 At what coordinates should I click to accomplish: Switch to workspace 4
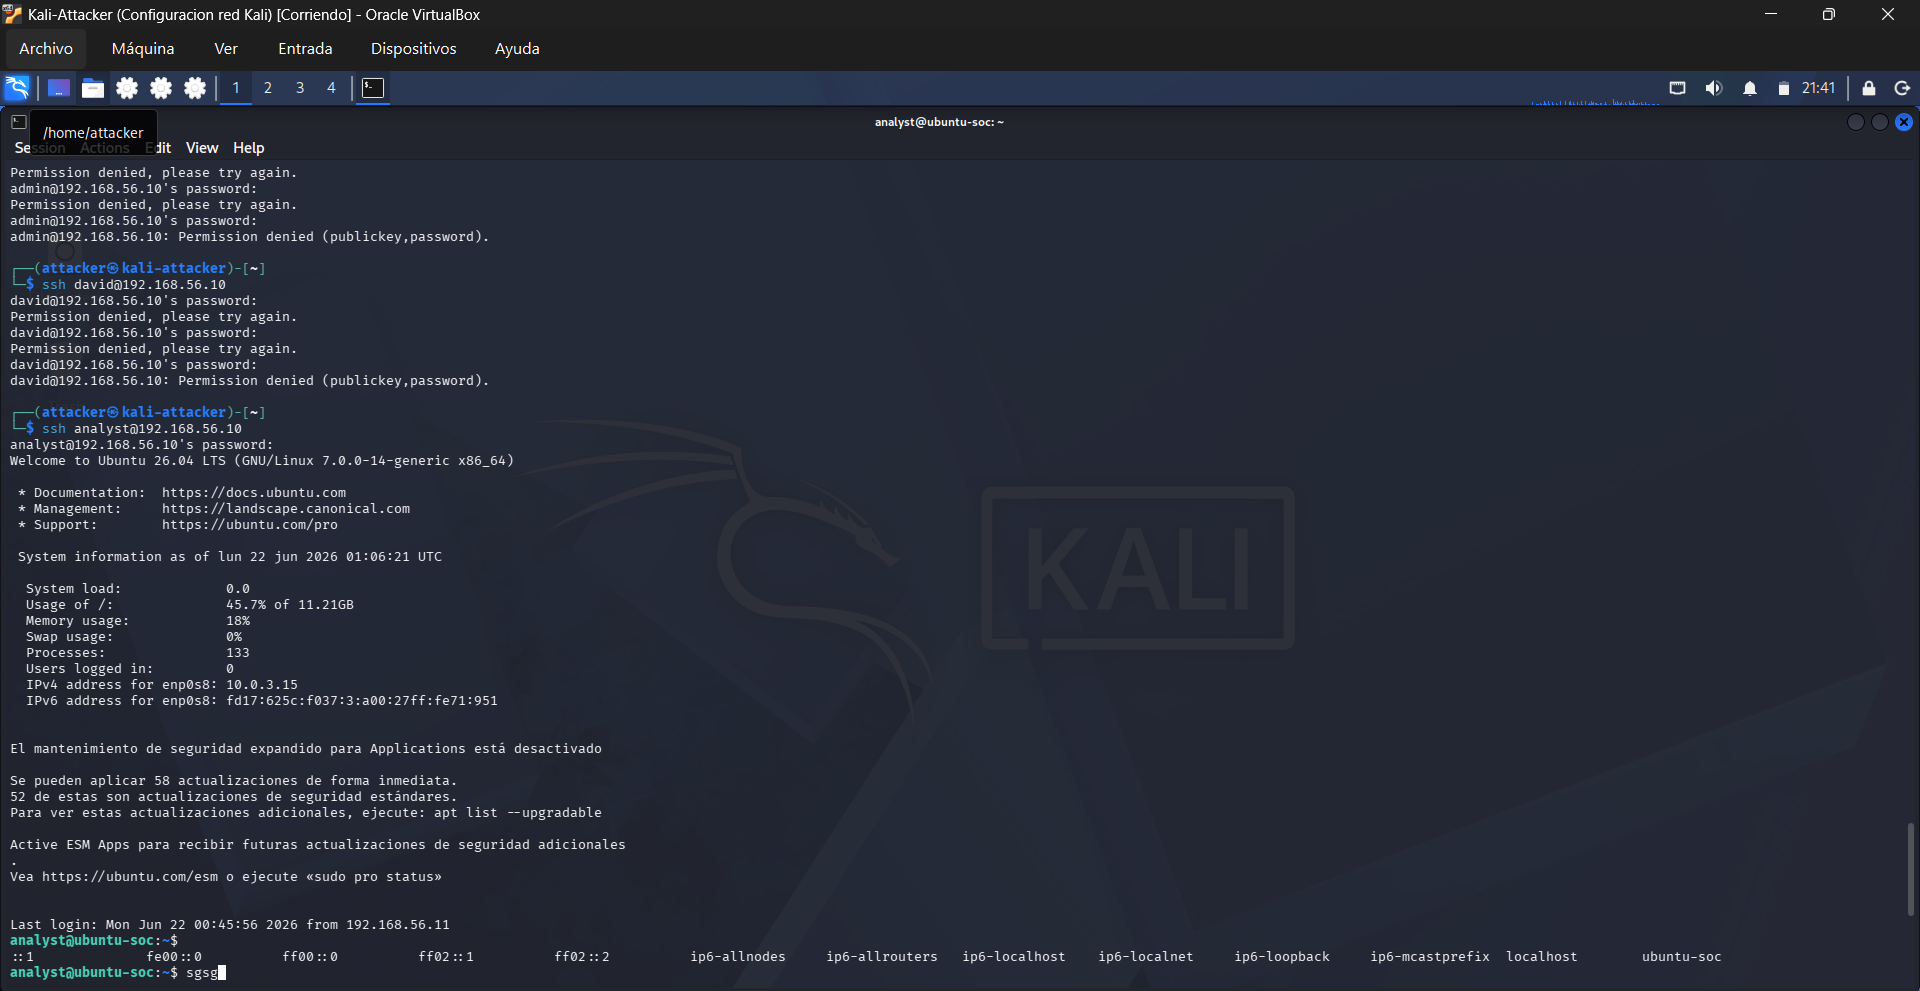point(331,88)
